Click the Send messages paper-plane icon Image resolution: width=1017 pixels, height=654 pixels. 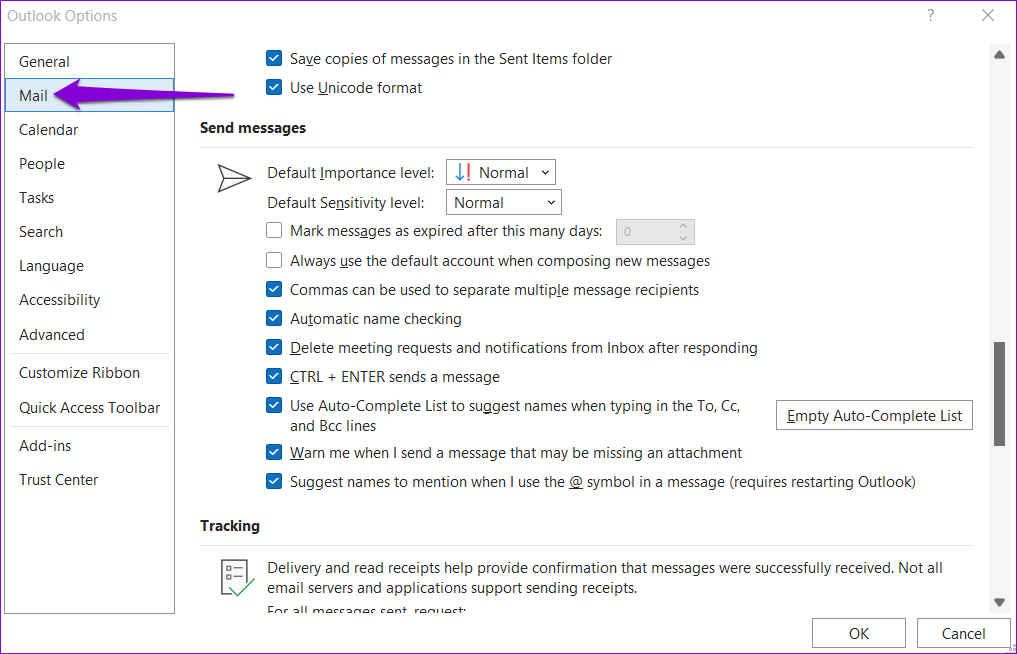[x=233, y=178]
